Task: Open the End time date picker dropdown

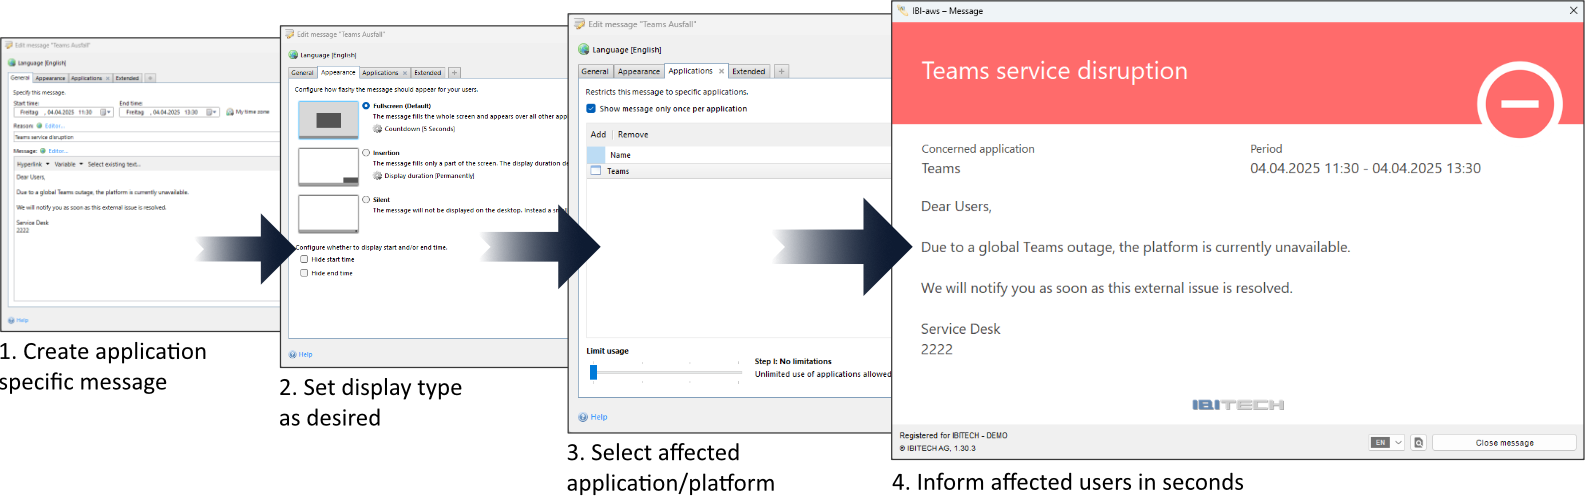Action: 212,112
